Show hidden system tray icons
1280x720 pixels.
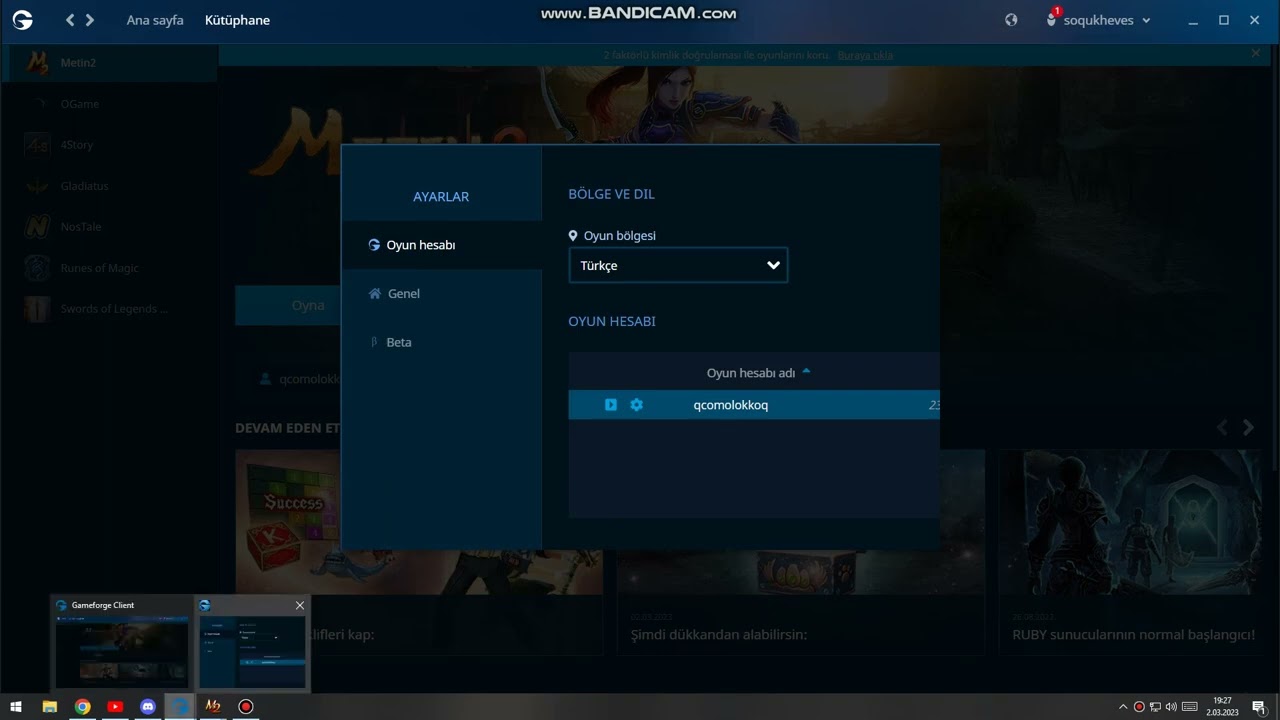pos(1123,707)
